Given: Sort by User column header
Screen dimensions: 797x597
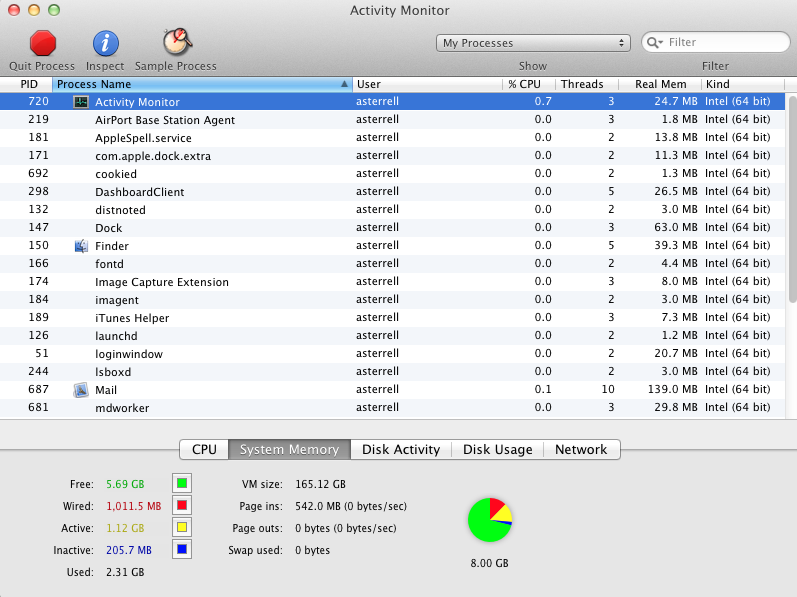Looking at the screenshot, I should pyautogui.click(x=427, y=84).
